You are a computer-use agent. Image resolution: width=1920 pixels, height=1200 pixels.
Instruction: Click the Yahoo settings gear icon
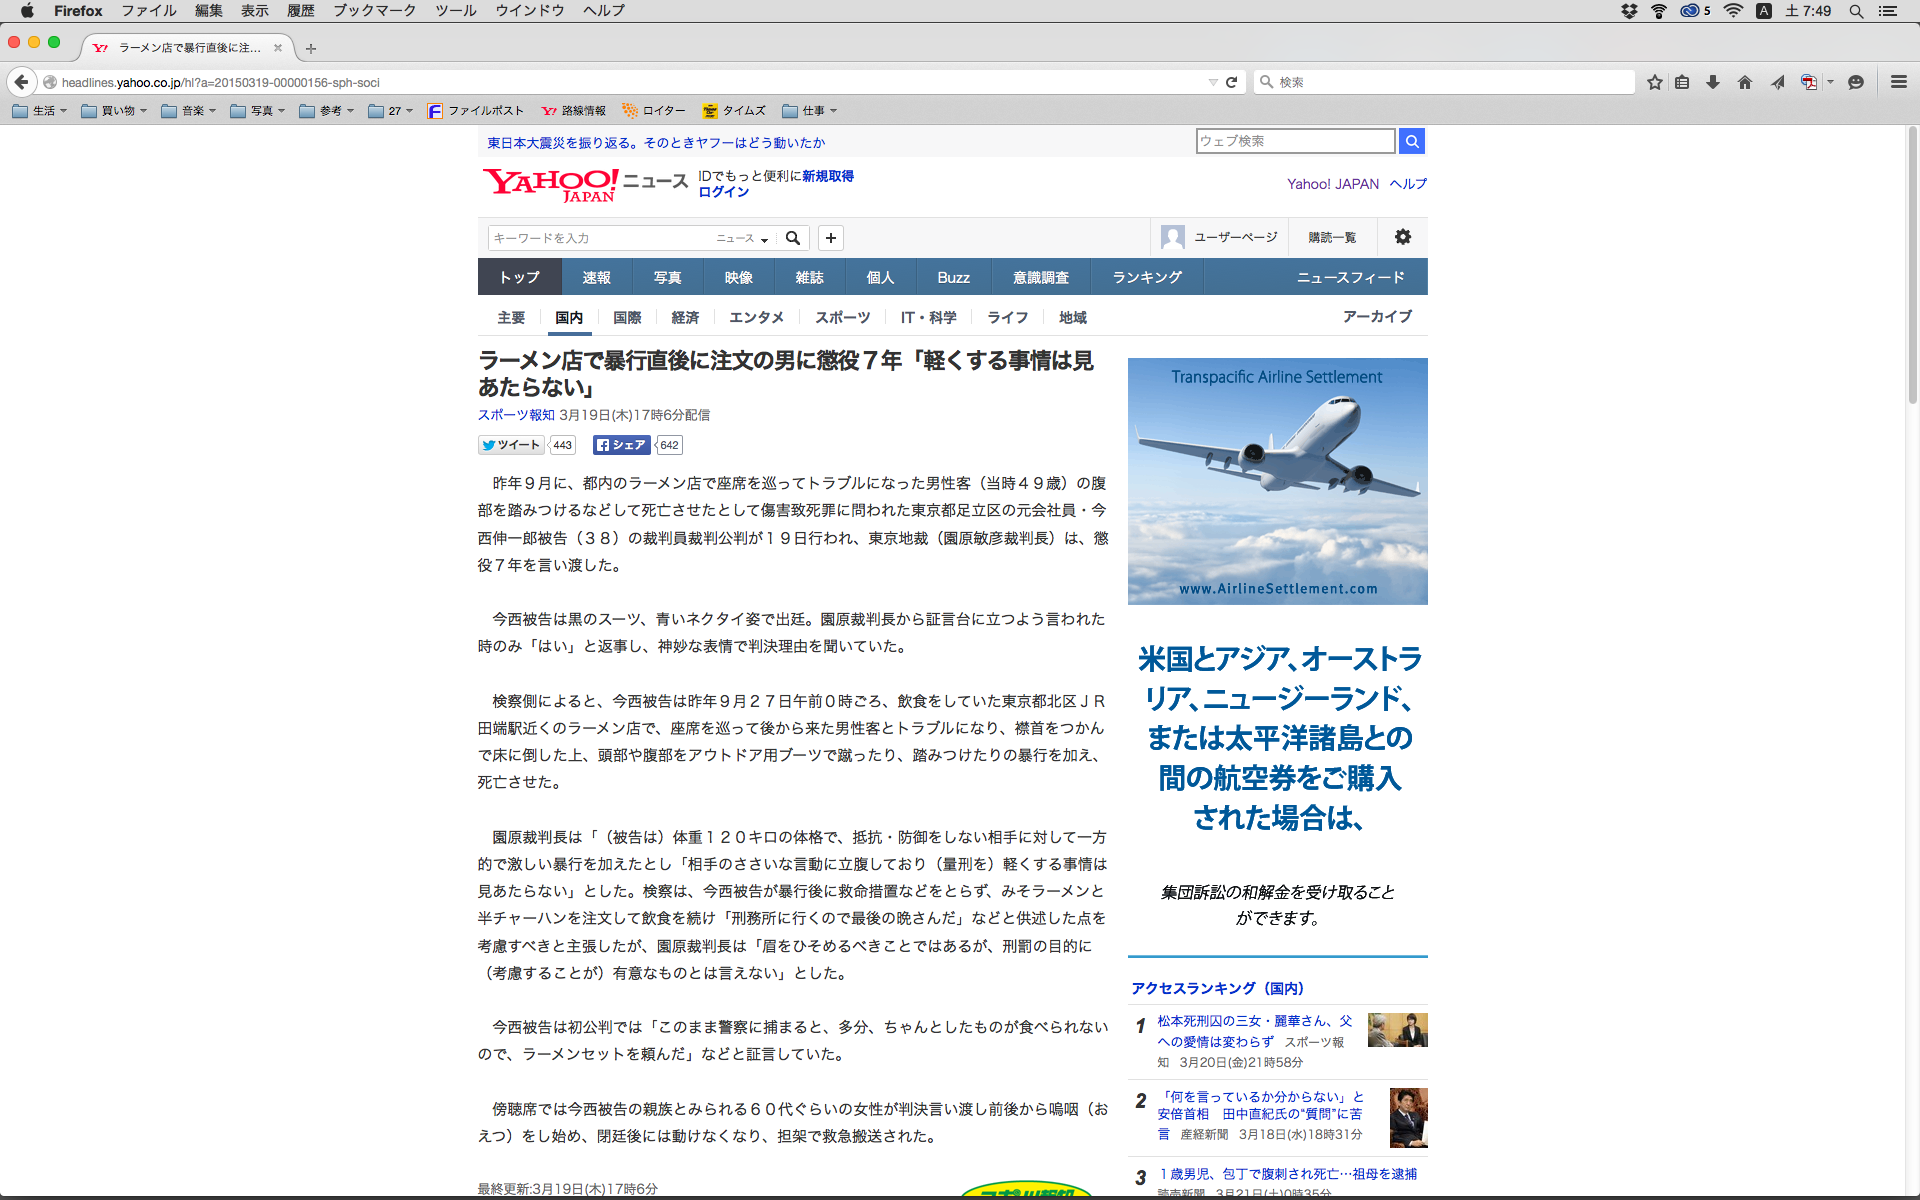coord(1403,237)
